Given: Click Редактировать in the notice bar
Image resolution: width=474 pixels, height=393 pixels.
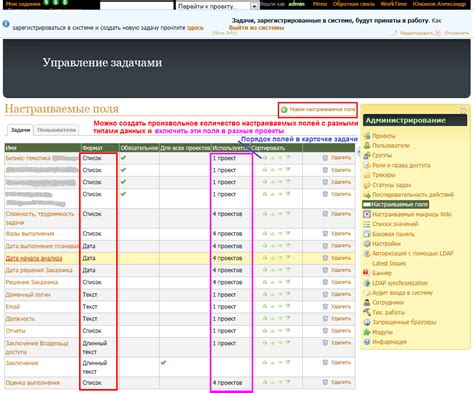Looking at the screenshot, I should coord(416,33).
